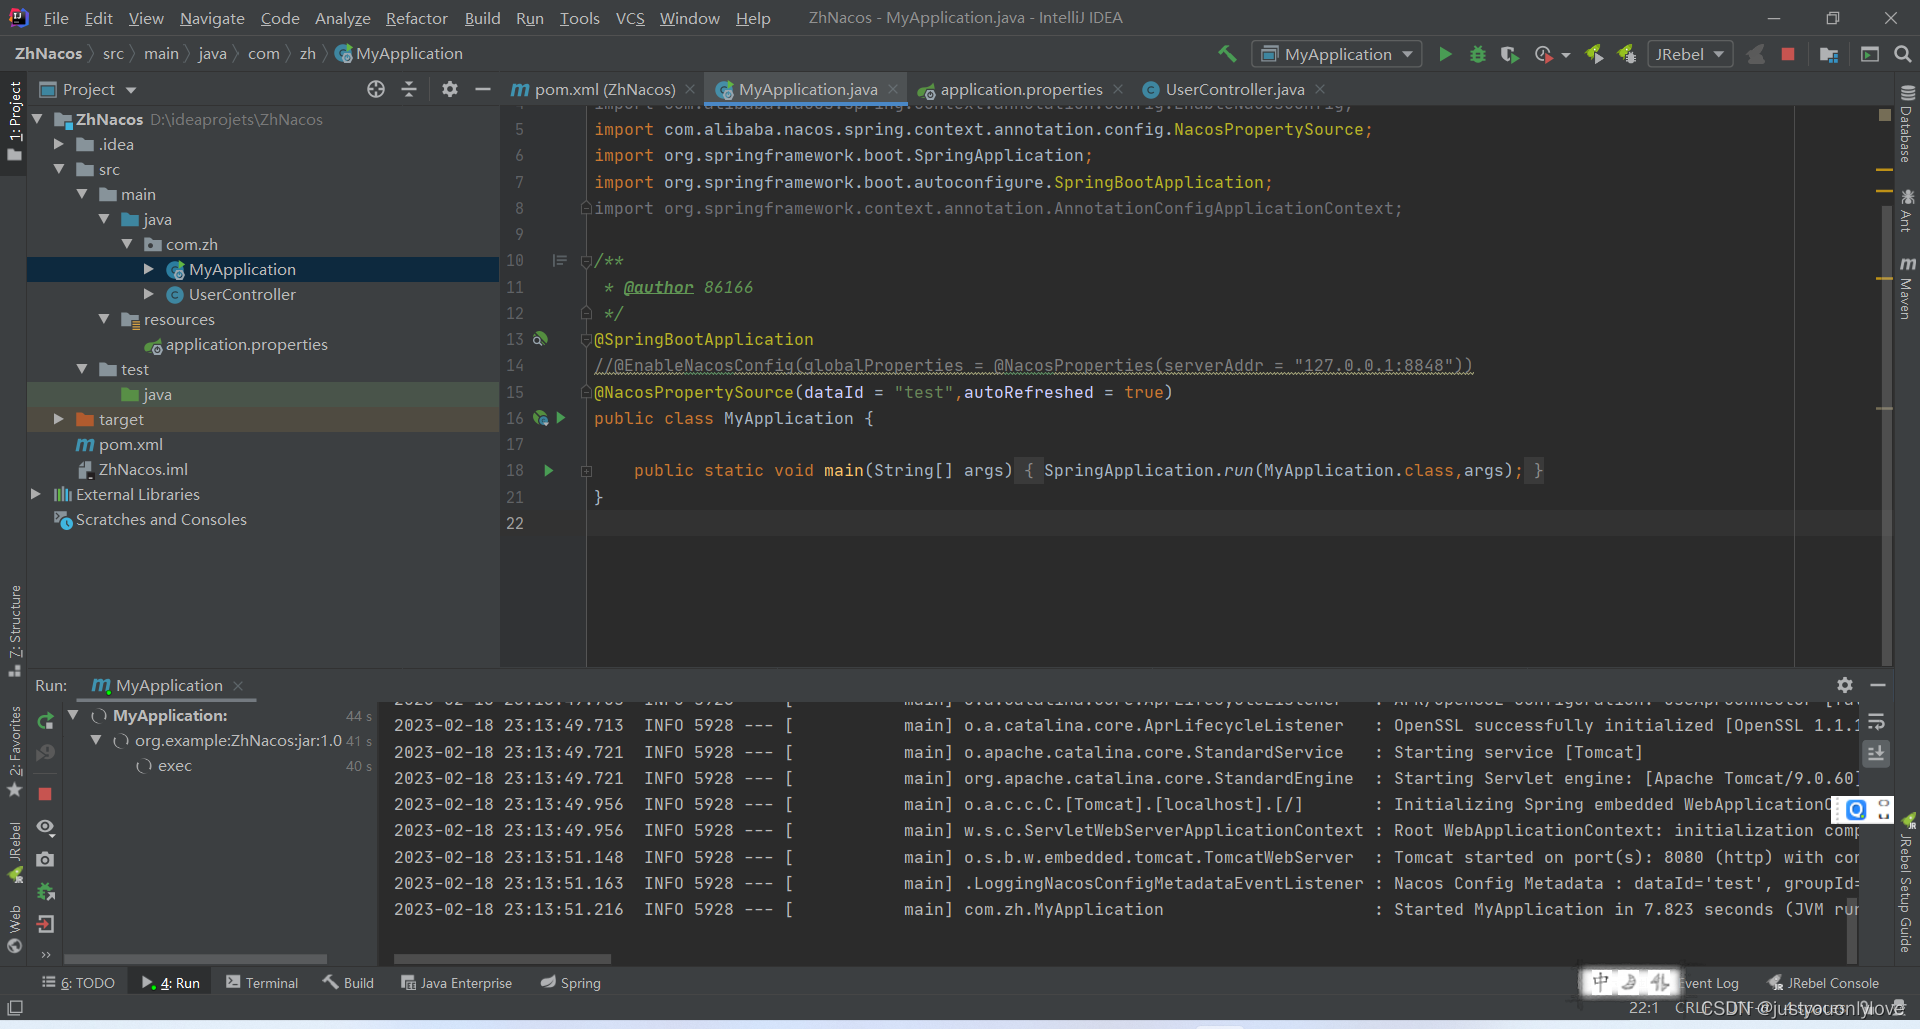Click the console horizontal scrollbar
1920x1029 pixels.
click(502, 959)
